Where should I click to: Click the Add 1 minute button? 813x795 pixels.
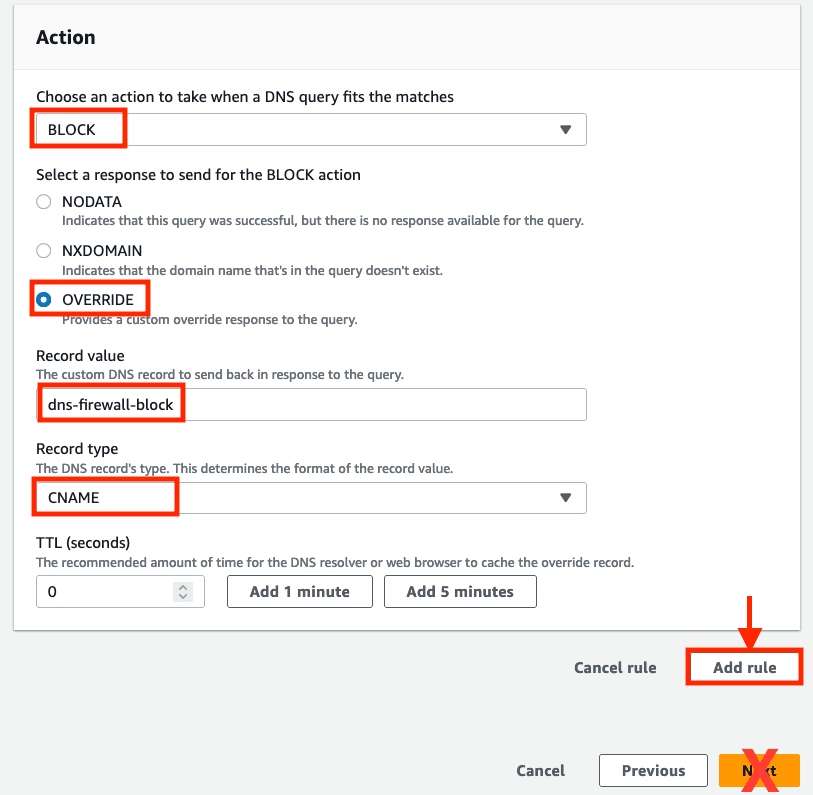pyautogui.click(x=300, y=591)
